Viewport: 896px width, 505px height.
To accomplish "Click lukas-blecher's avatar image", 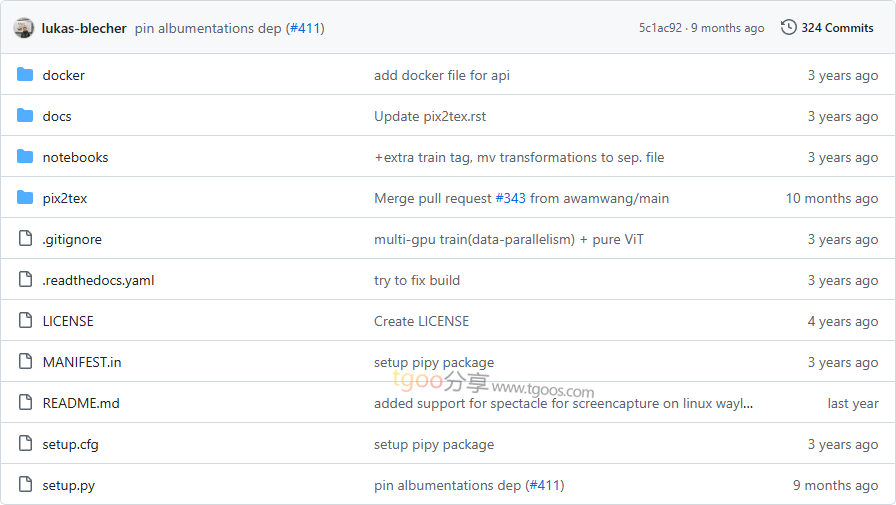I will click(x=24, y=28).
